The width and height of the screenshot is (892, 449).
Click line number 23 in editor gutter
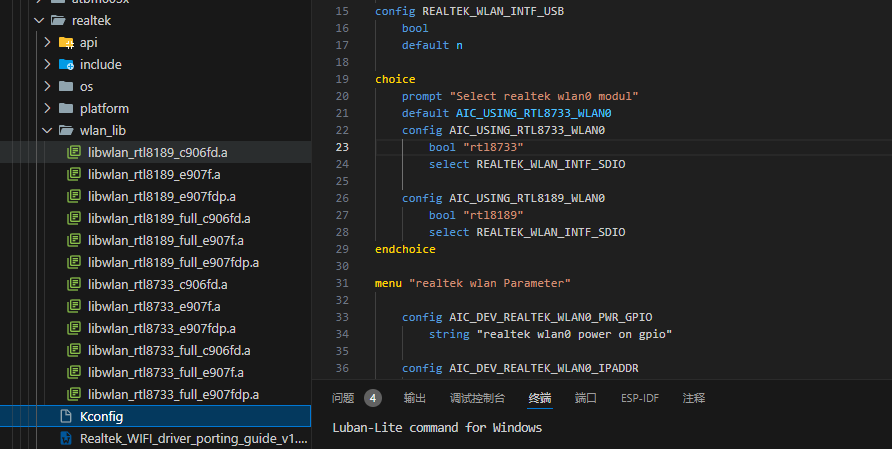[342, 147]
